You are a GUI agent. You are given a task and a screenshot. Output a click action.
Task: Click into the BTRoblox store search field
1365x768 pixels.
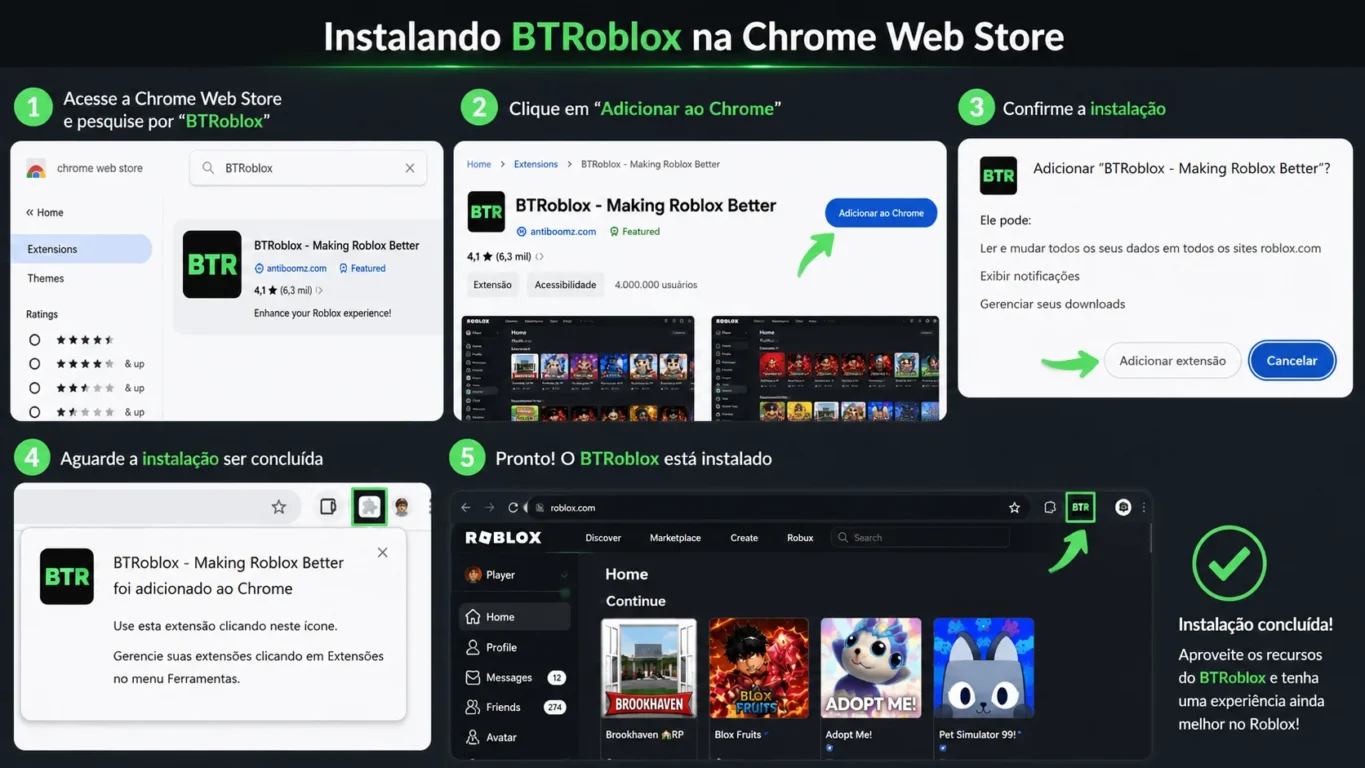coord(308,168)
